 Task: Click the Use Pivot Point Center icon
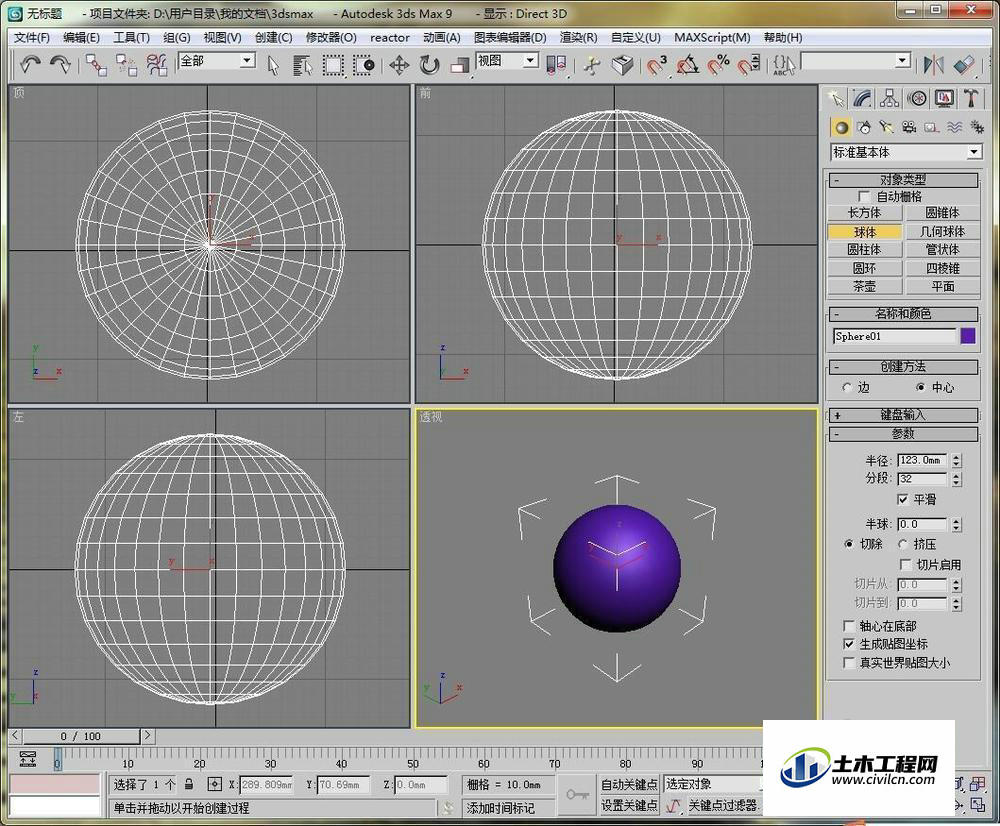coord(556,65)
